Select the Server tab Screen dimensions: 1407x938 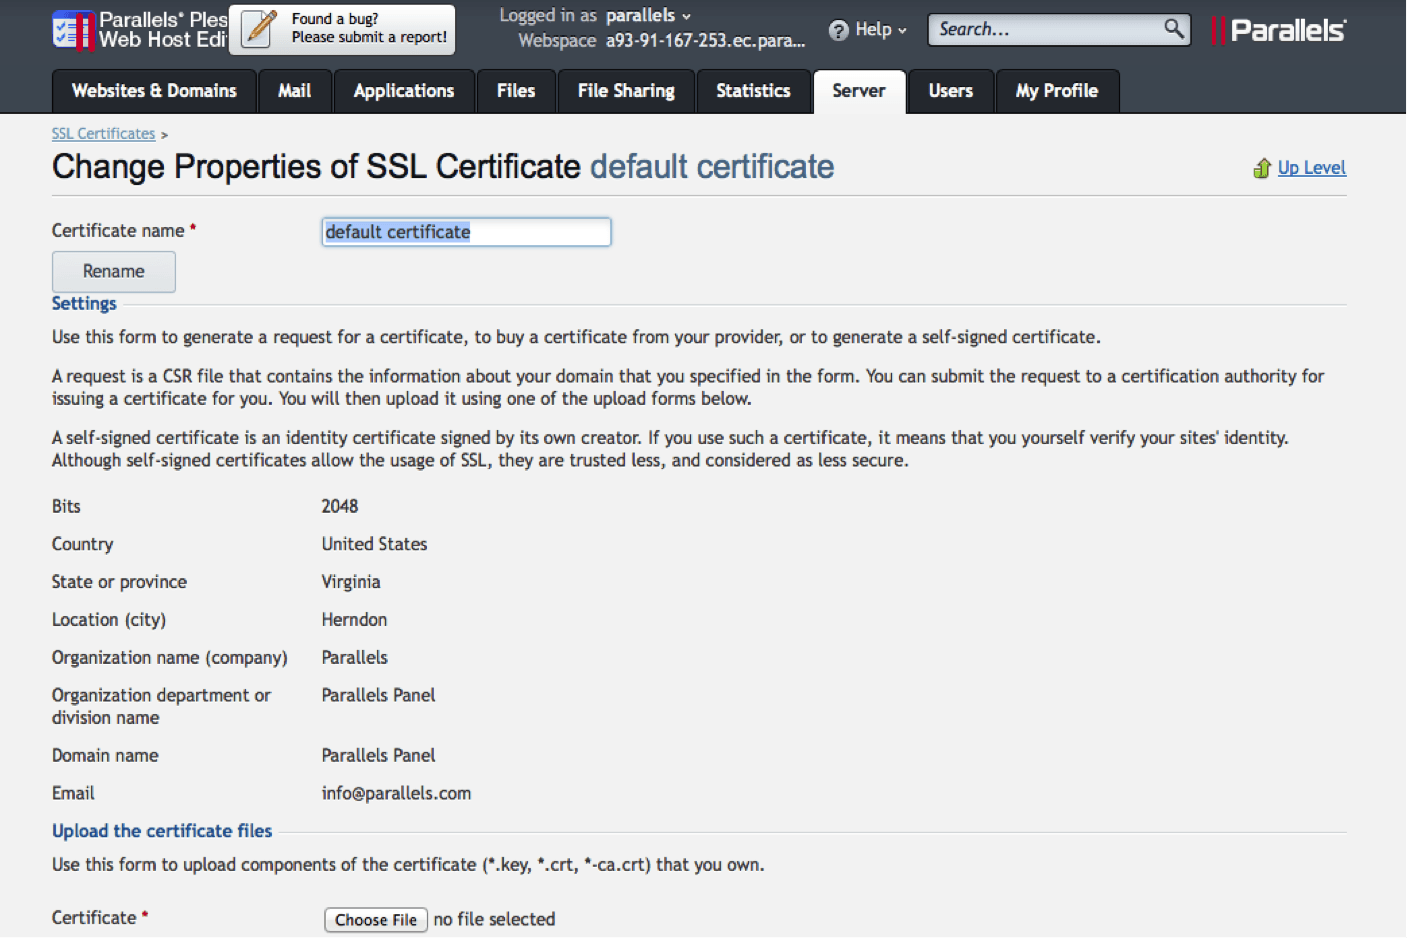(x=859, y=91)
